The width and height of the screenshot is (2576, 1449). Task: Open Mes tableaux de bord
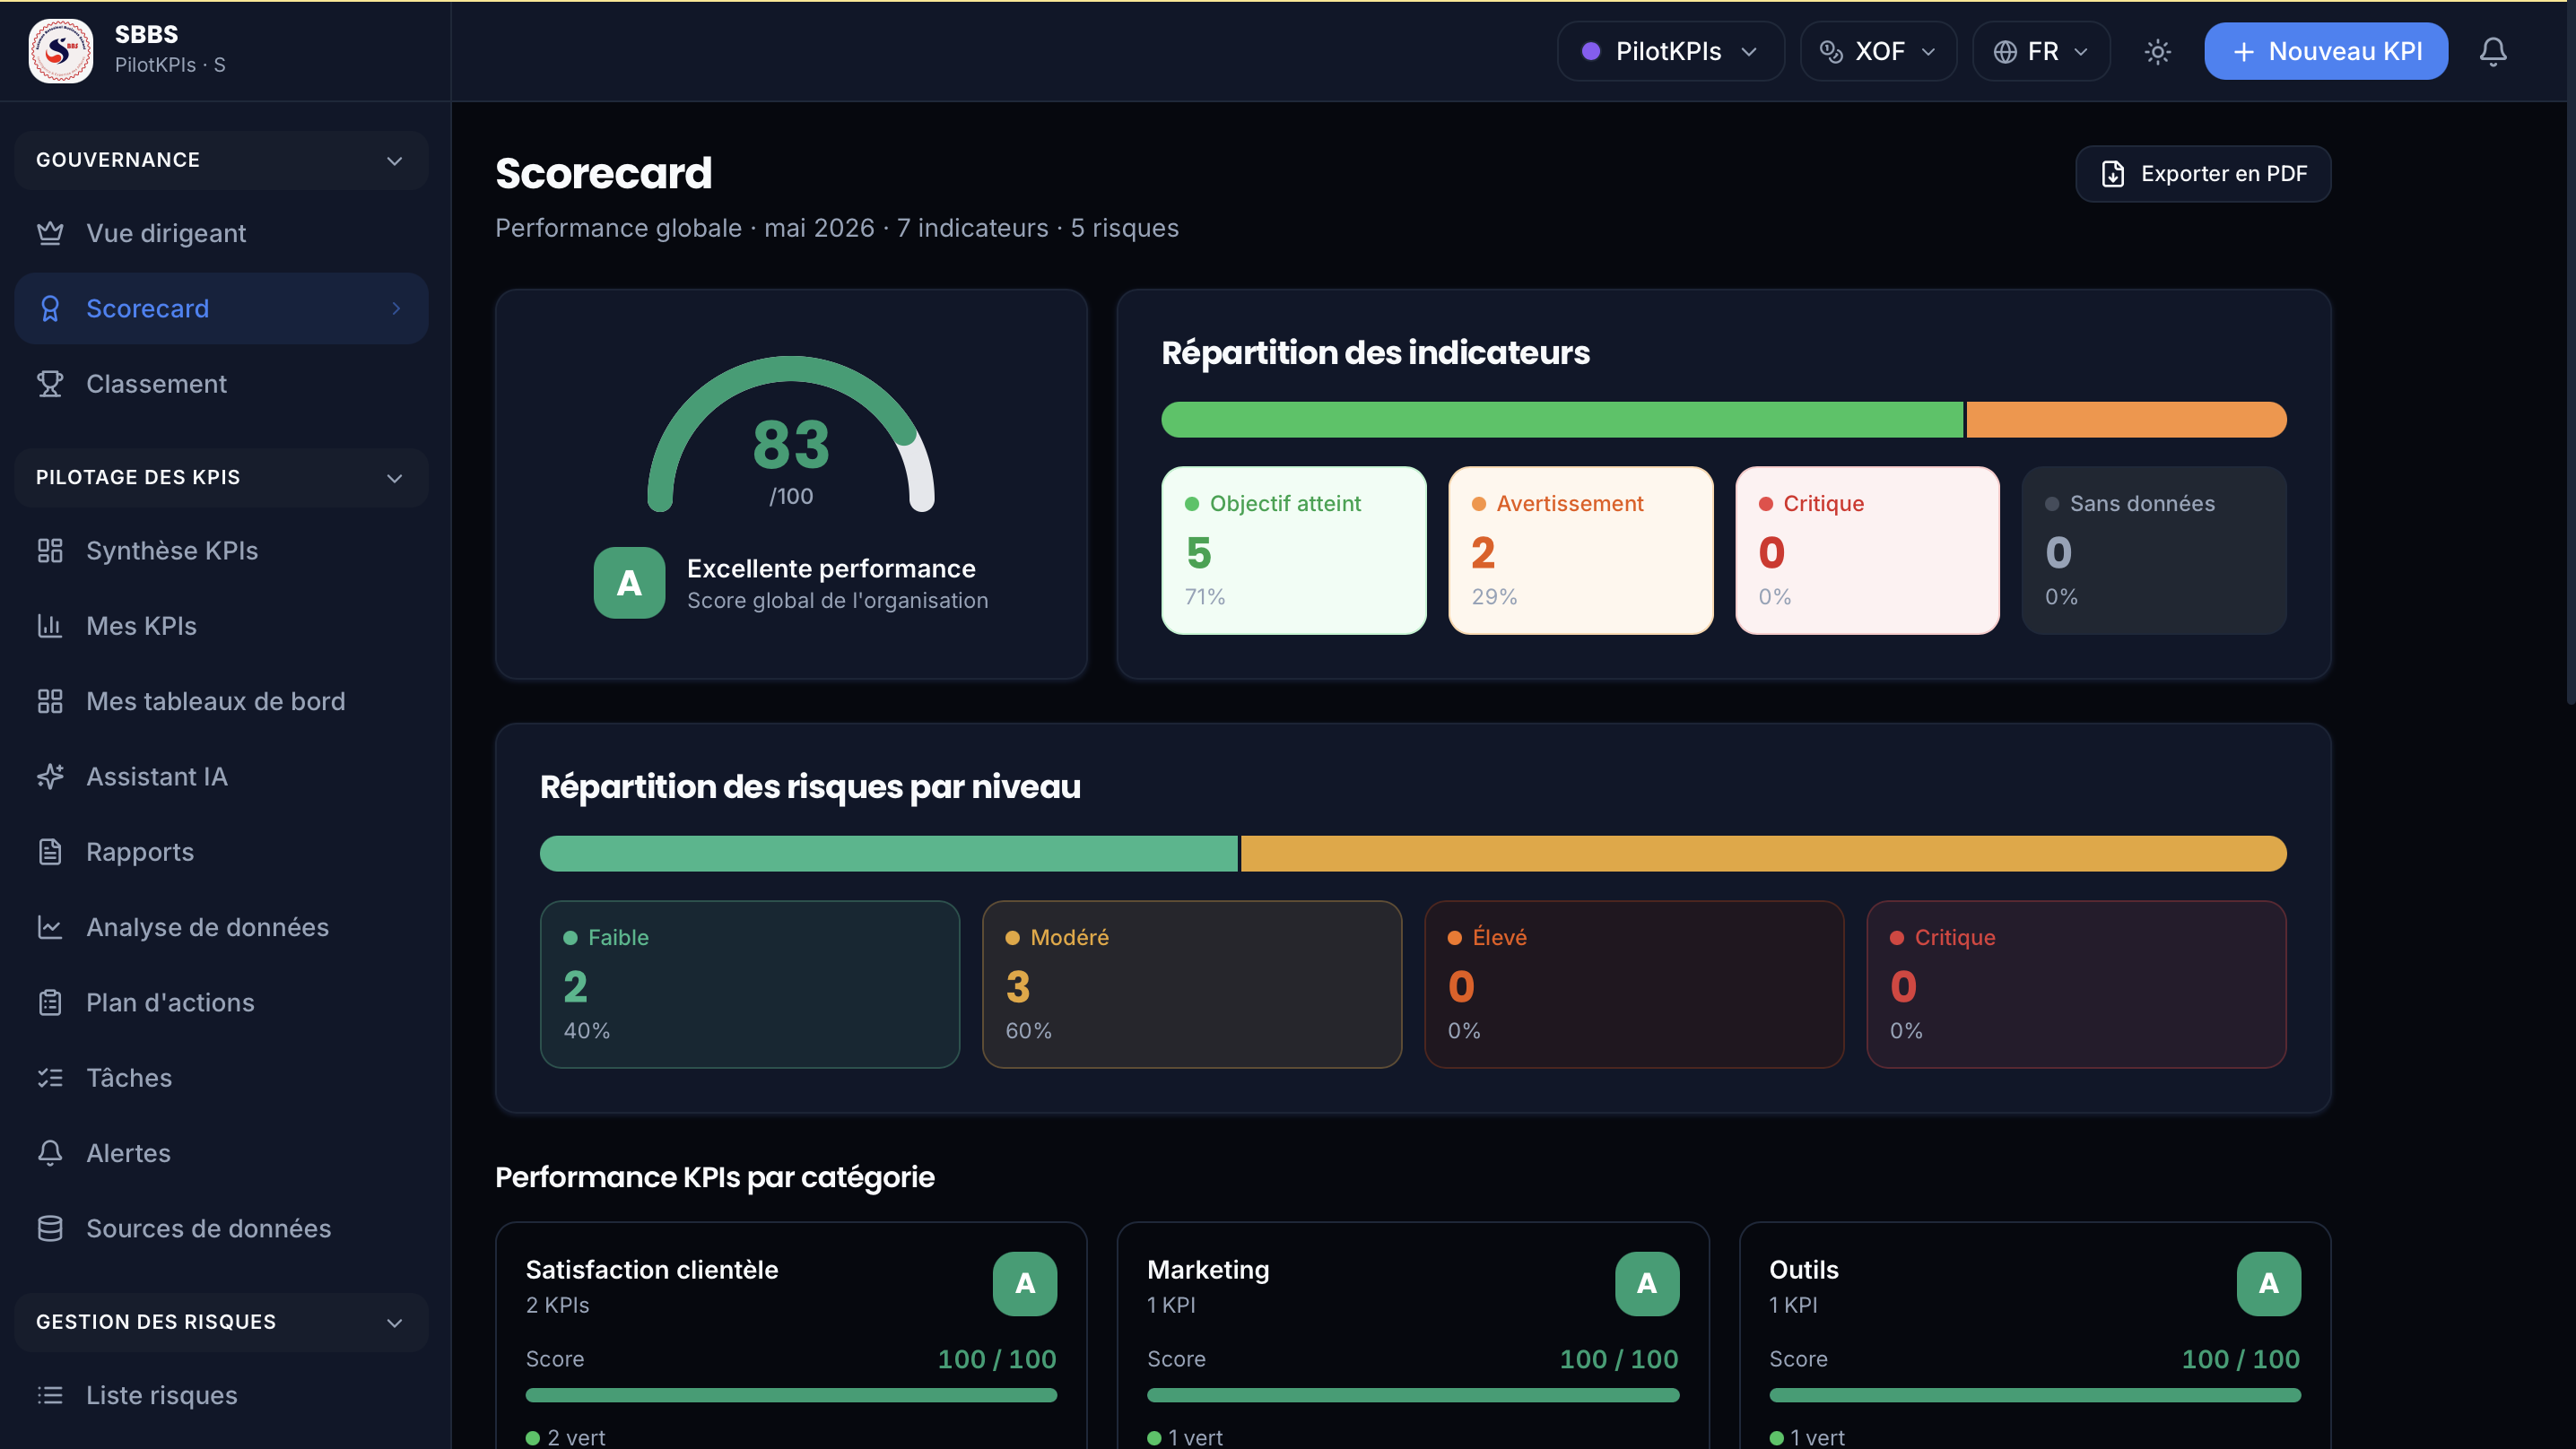[x=221, y=701]
